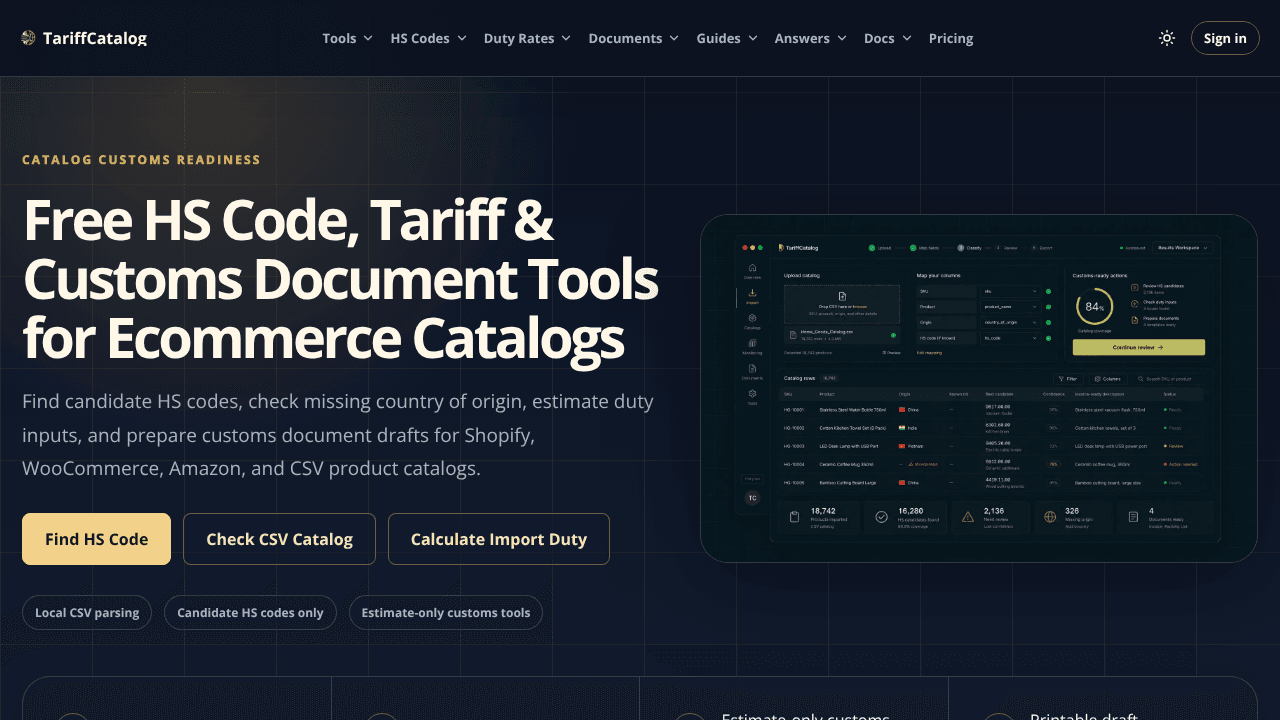1280x720 pixels.
Task: Click the Candidate HS codes only chip
Action: (250, 613)
